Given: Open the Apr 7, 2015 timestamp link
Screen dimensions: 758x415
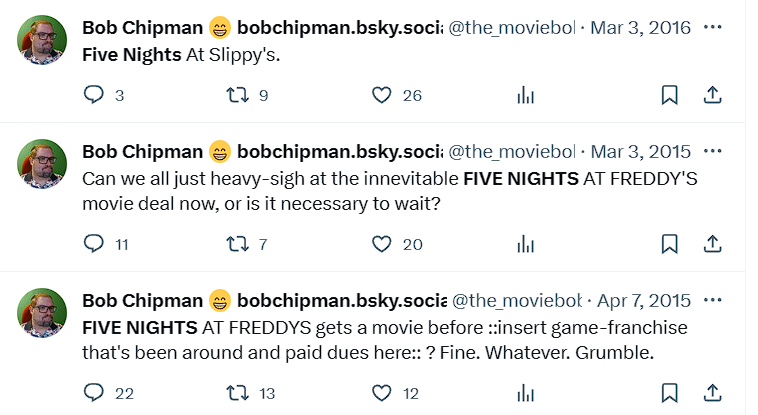Looking at the screenshot, I should click(645, 300).
